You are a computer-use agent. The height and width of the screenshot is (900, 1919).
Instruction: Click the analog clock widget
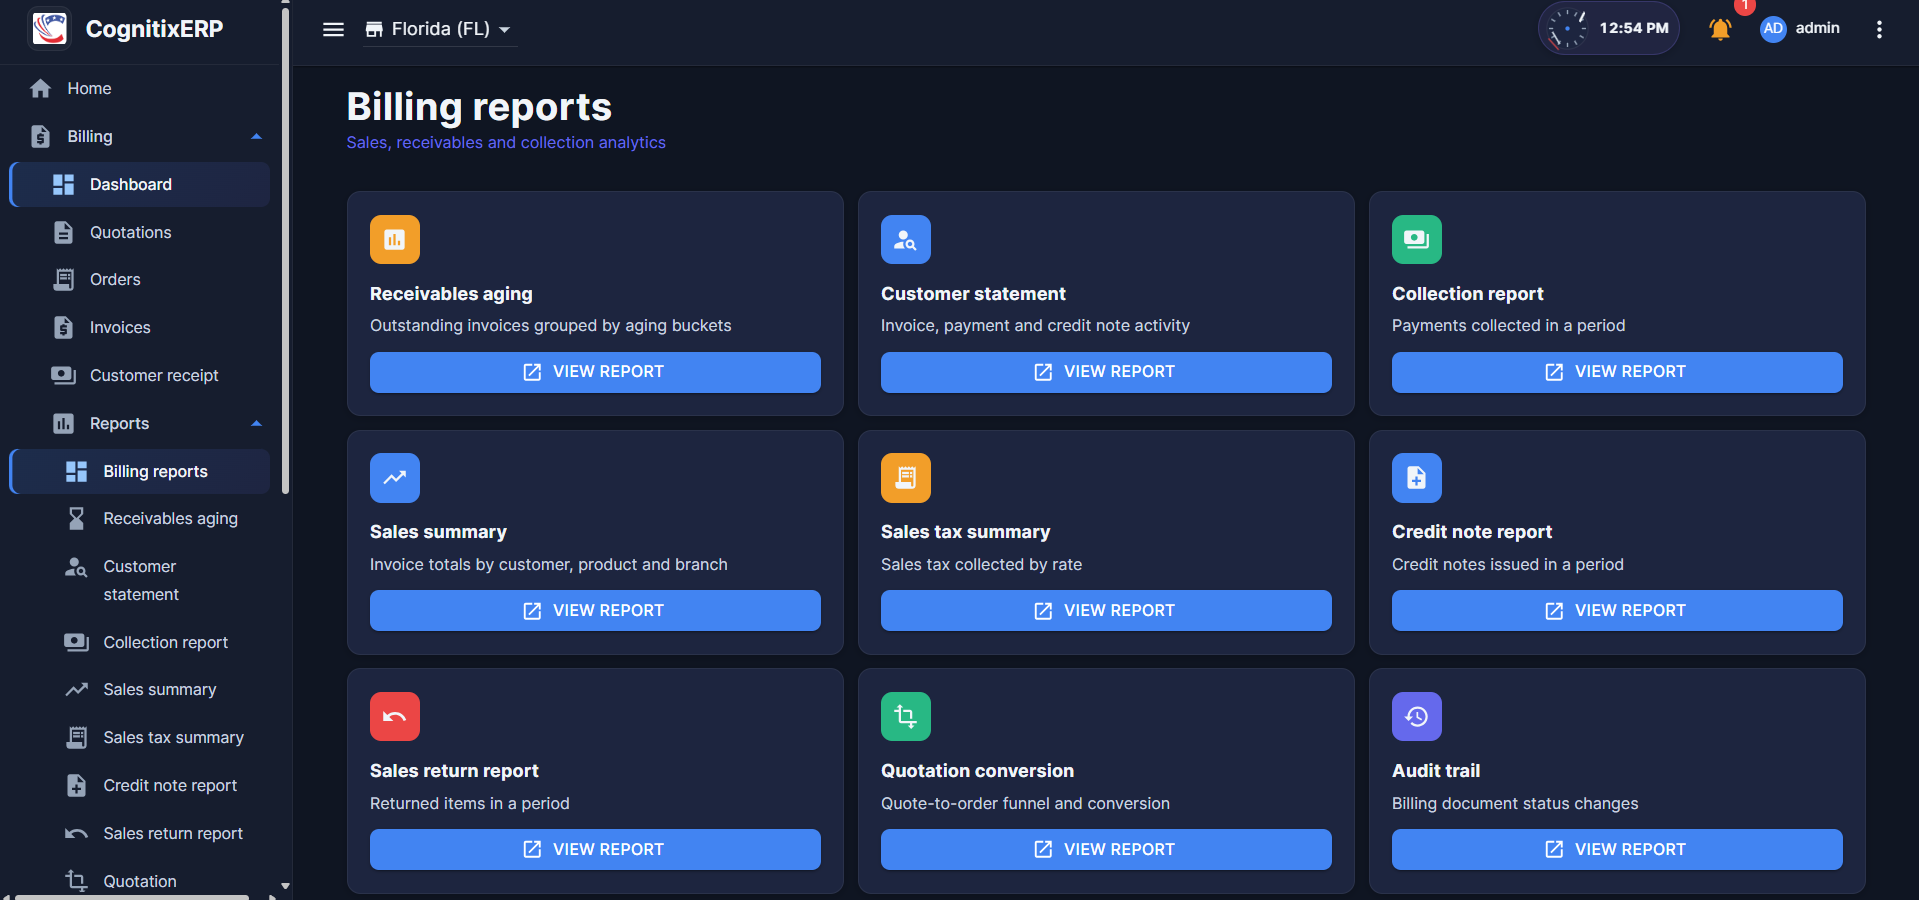[1567, 28]
